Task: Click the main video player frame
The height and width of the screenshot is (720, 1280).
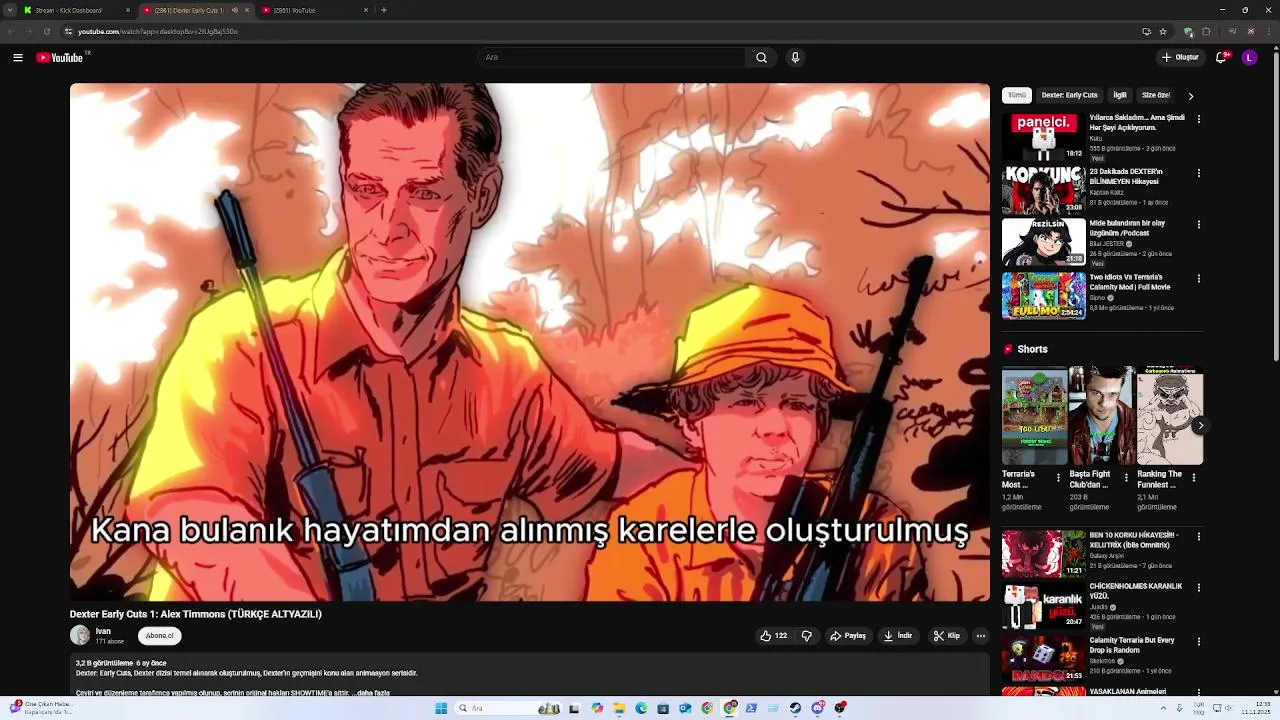Action: click(x=530, y=342)
